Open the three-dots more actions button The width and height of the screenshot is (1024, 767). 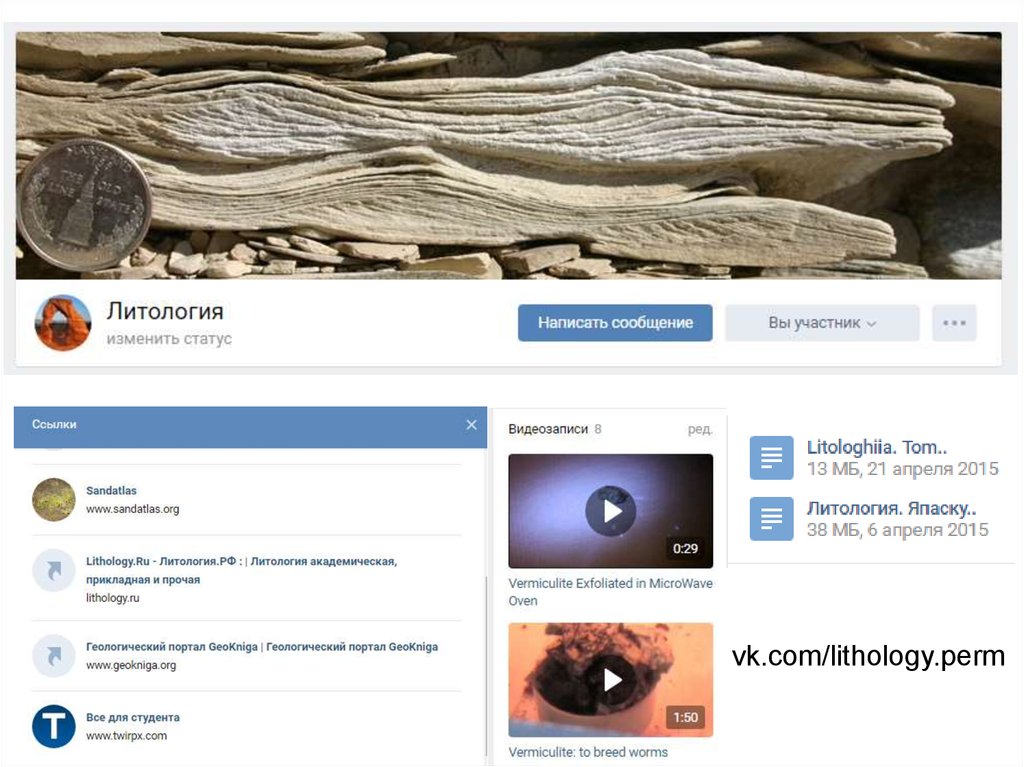(954, 323)
